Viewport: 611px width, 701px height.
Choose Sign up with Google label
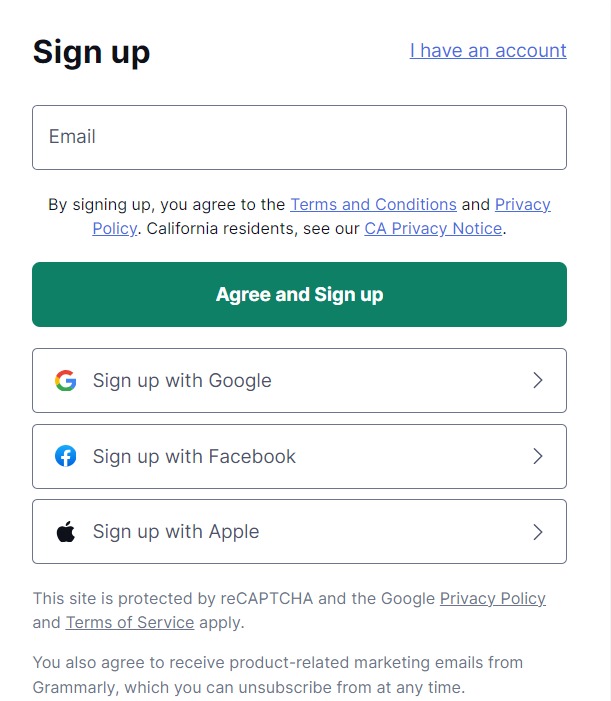182,381
